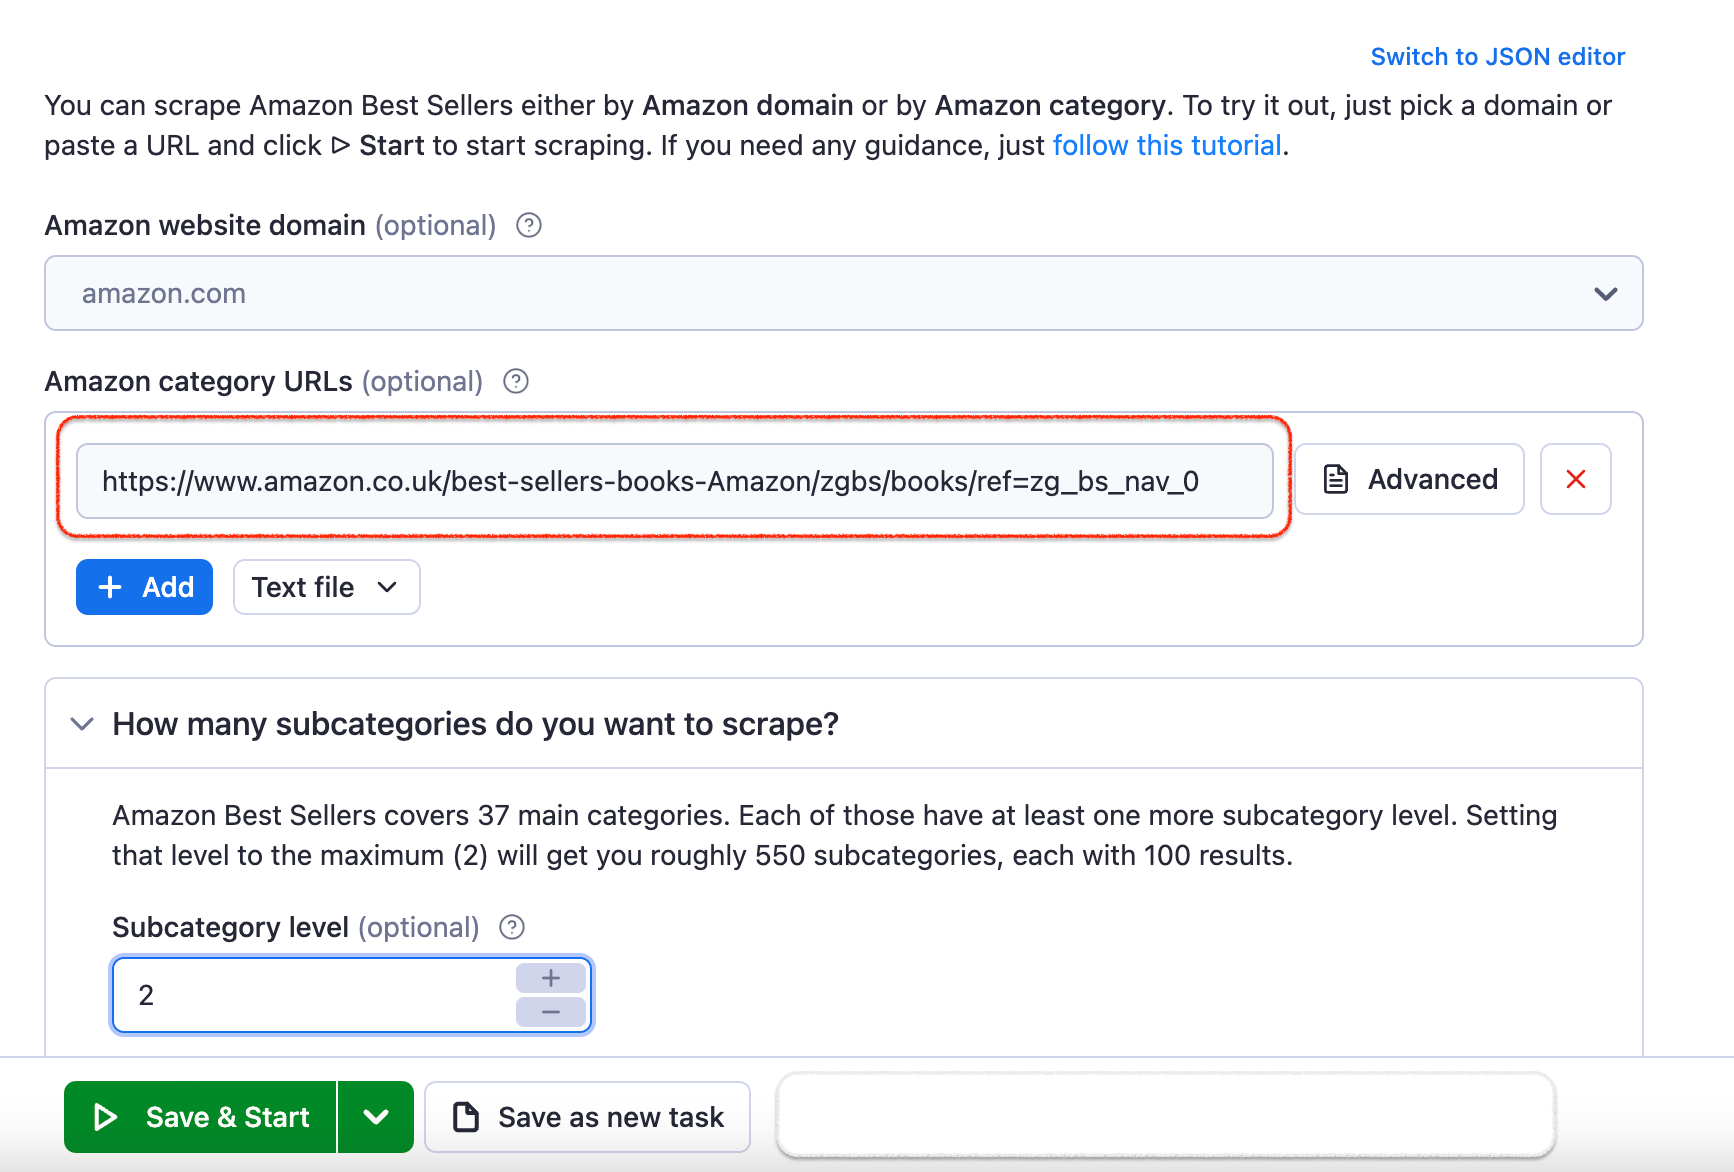
Task: Switch to JSON editor
Action: coord(1497,56)
